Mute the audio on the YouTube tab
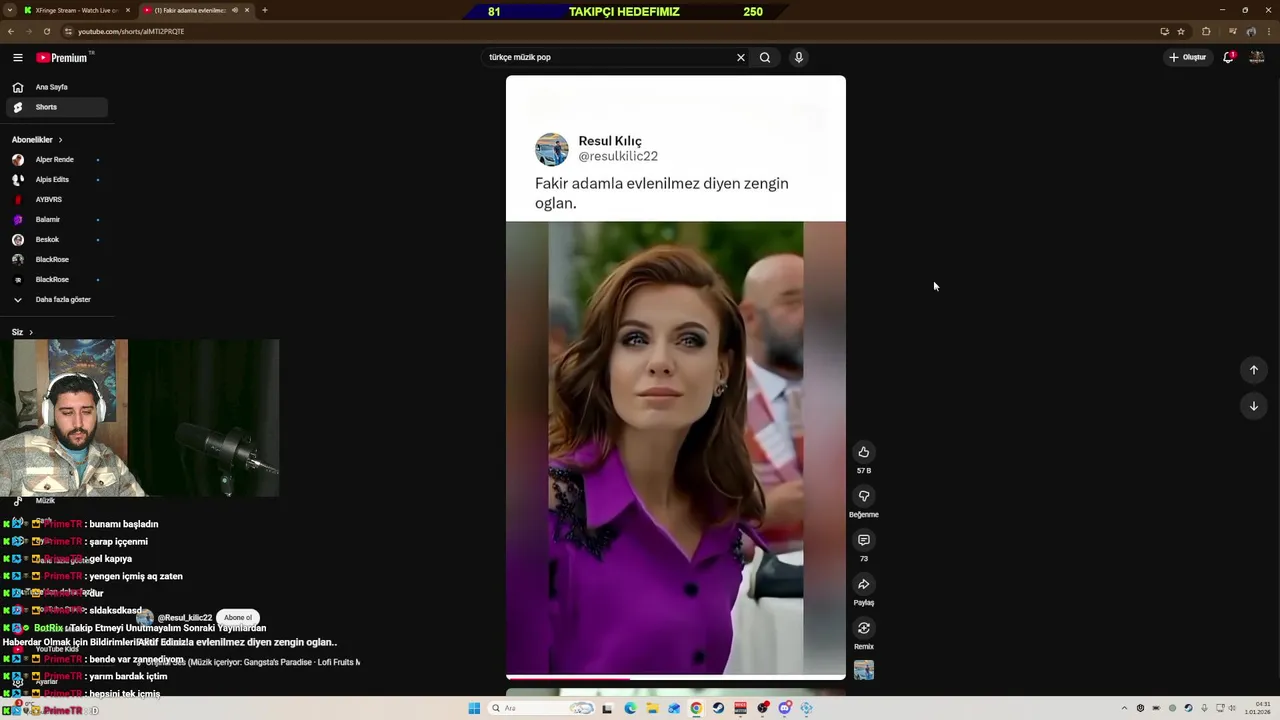This screenshot has height=720, width=1280. click(x=235, y=10)
